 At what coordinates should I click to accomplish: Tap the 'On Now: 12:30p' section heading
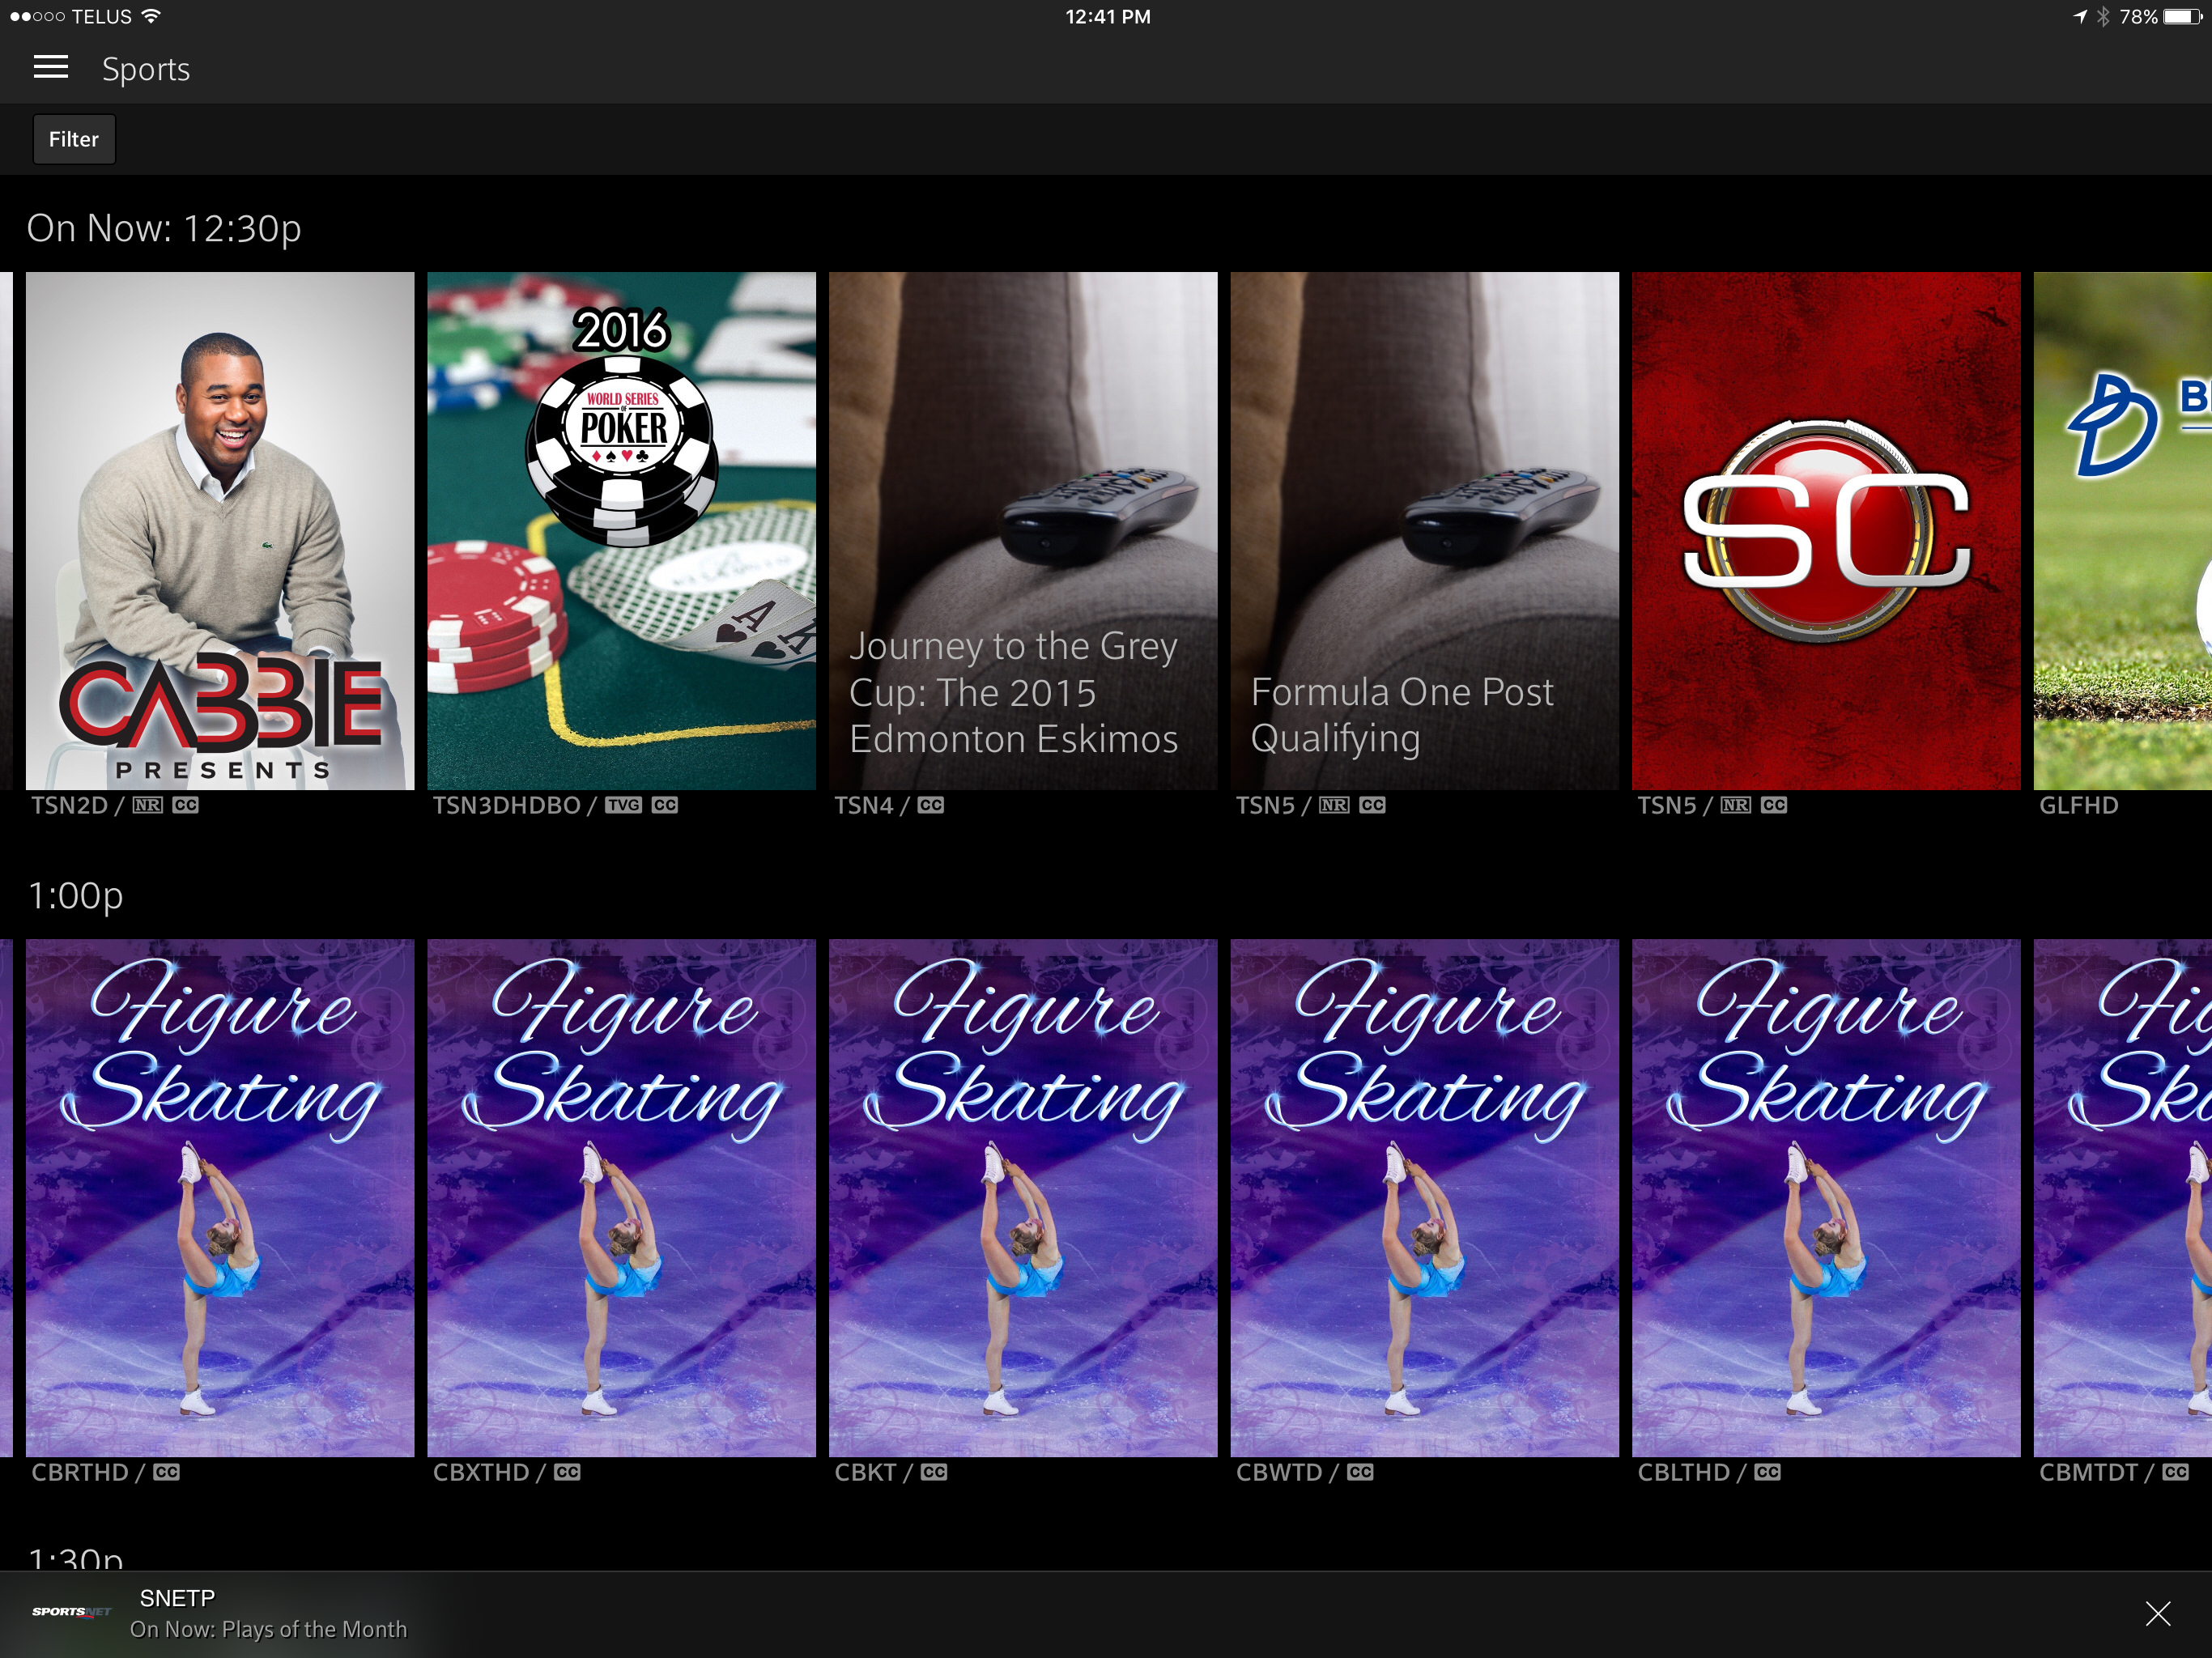point(164,229)
